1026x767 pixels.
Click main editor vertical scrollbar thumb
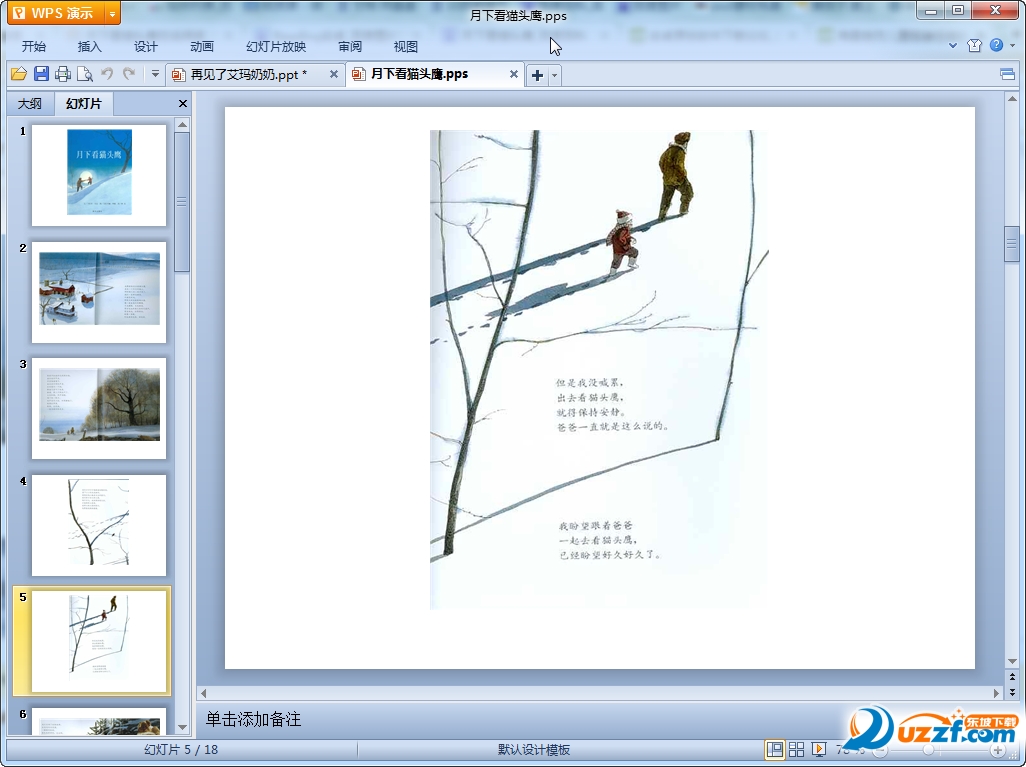[x=1012, y=244]
